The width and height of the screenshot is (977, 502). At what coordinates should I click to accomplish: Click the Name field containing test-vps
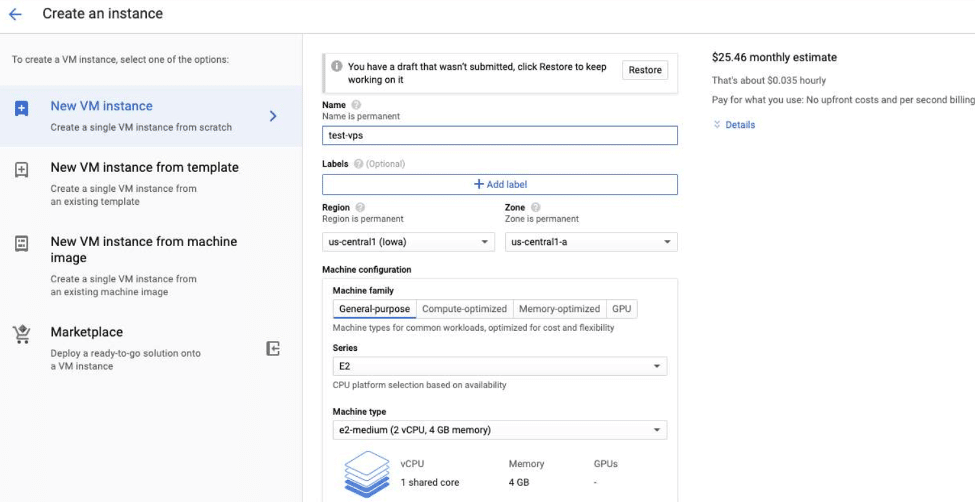[500, 135]
